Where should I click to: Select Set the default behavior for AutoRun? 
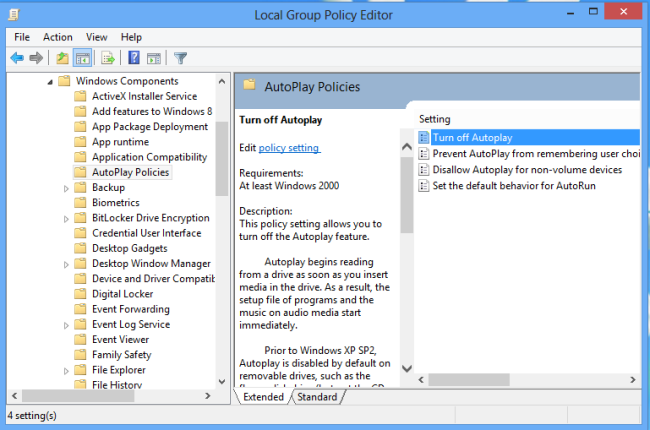click(x=507, y=186)
